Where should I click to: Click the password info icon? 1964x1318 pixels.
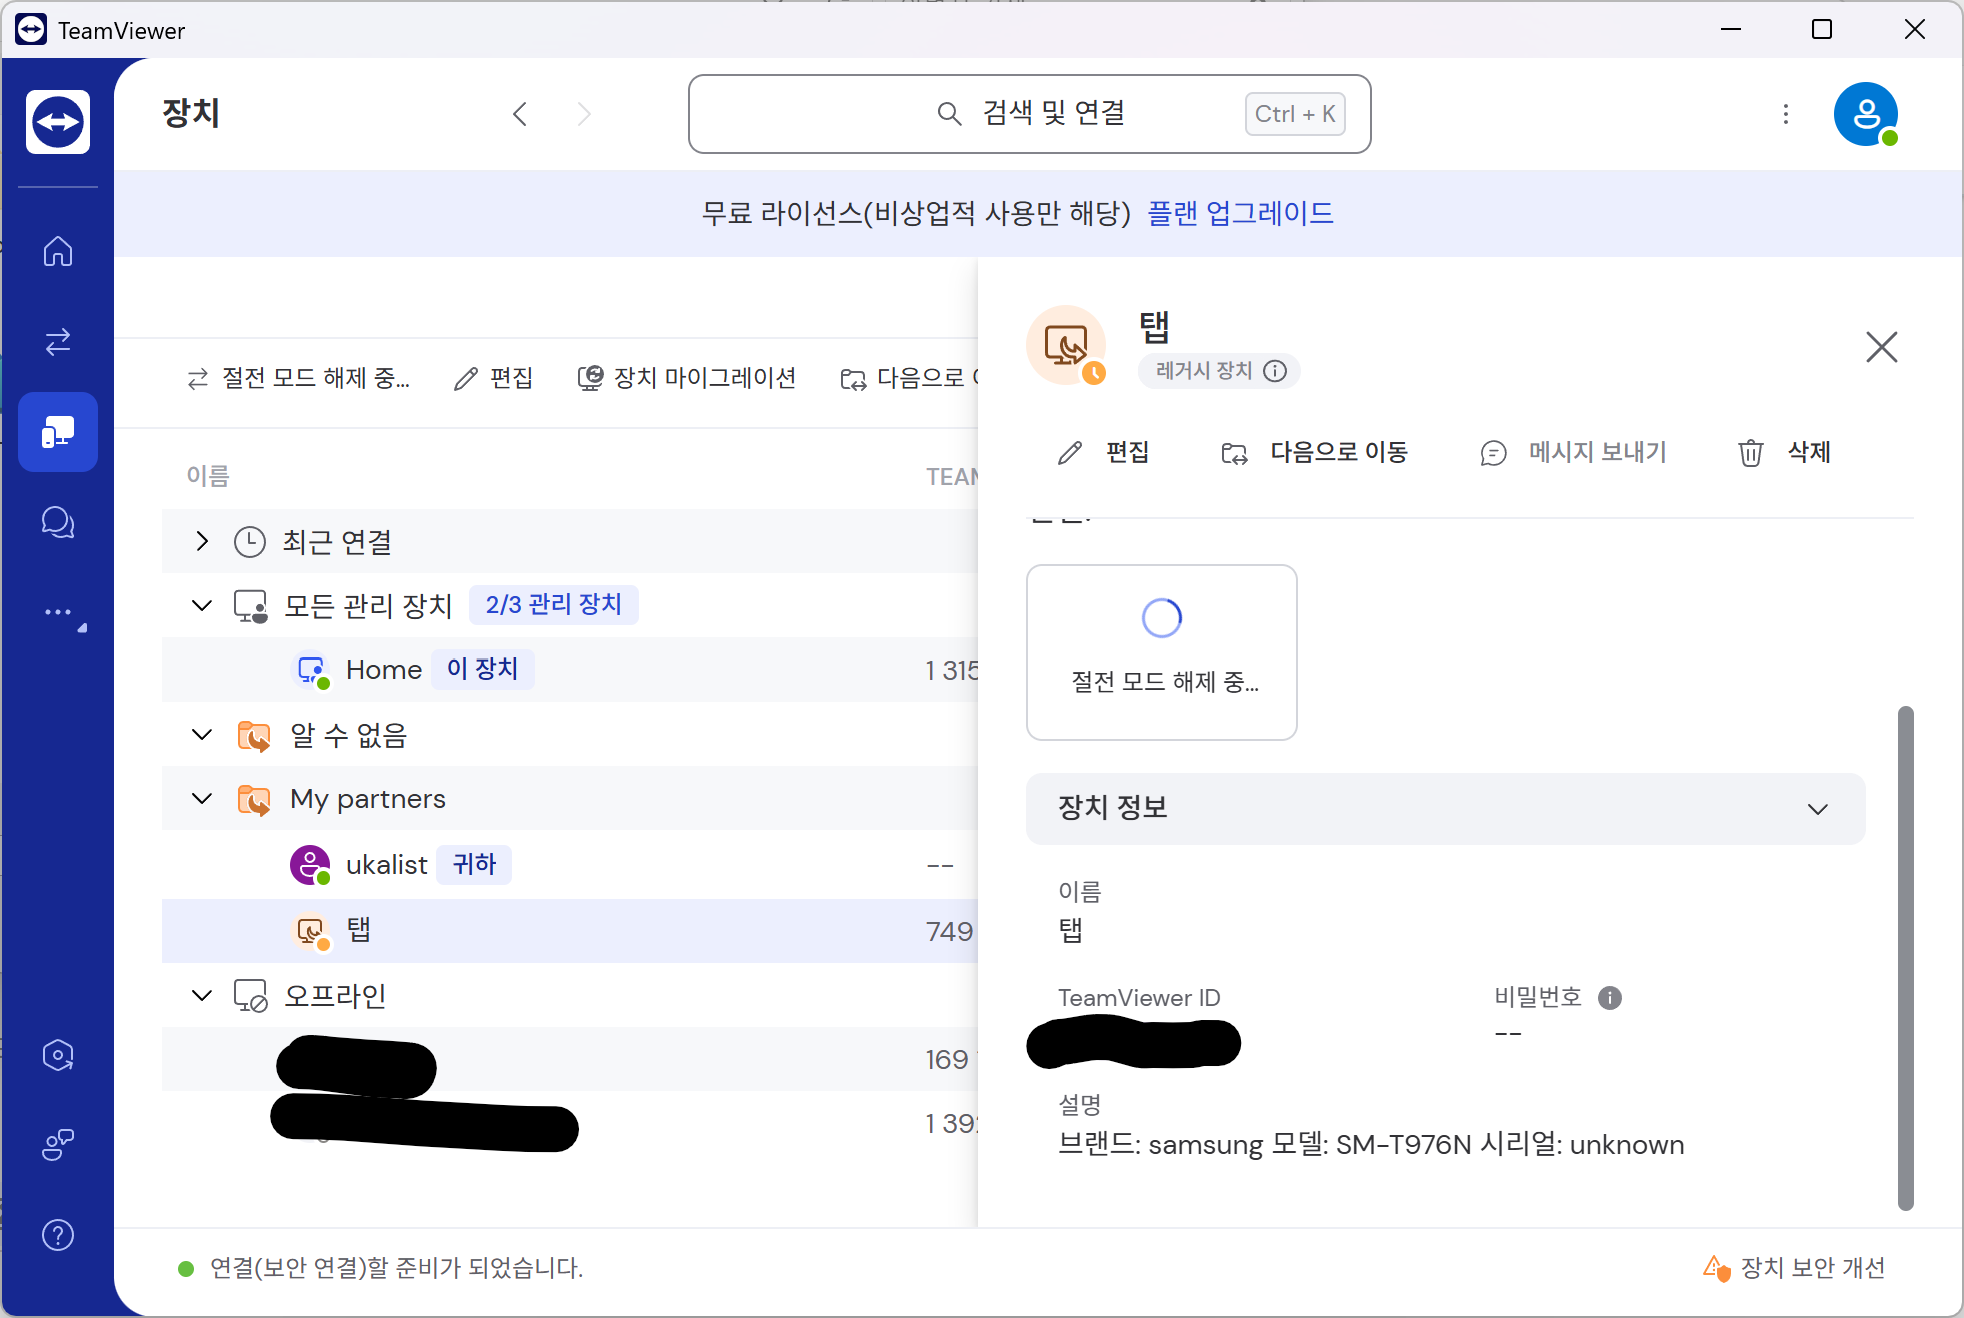click(1609, 997)
